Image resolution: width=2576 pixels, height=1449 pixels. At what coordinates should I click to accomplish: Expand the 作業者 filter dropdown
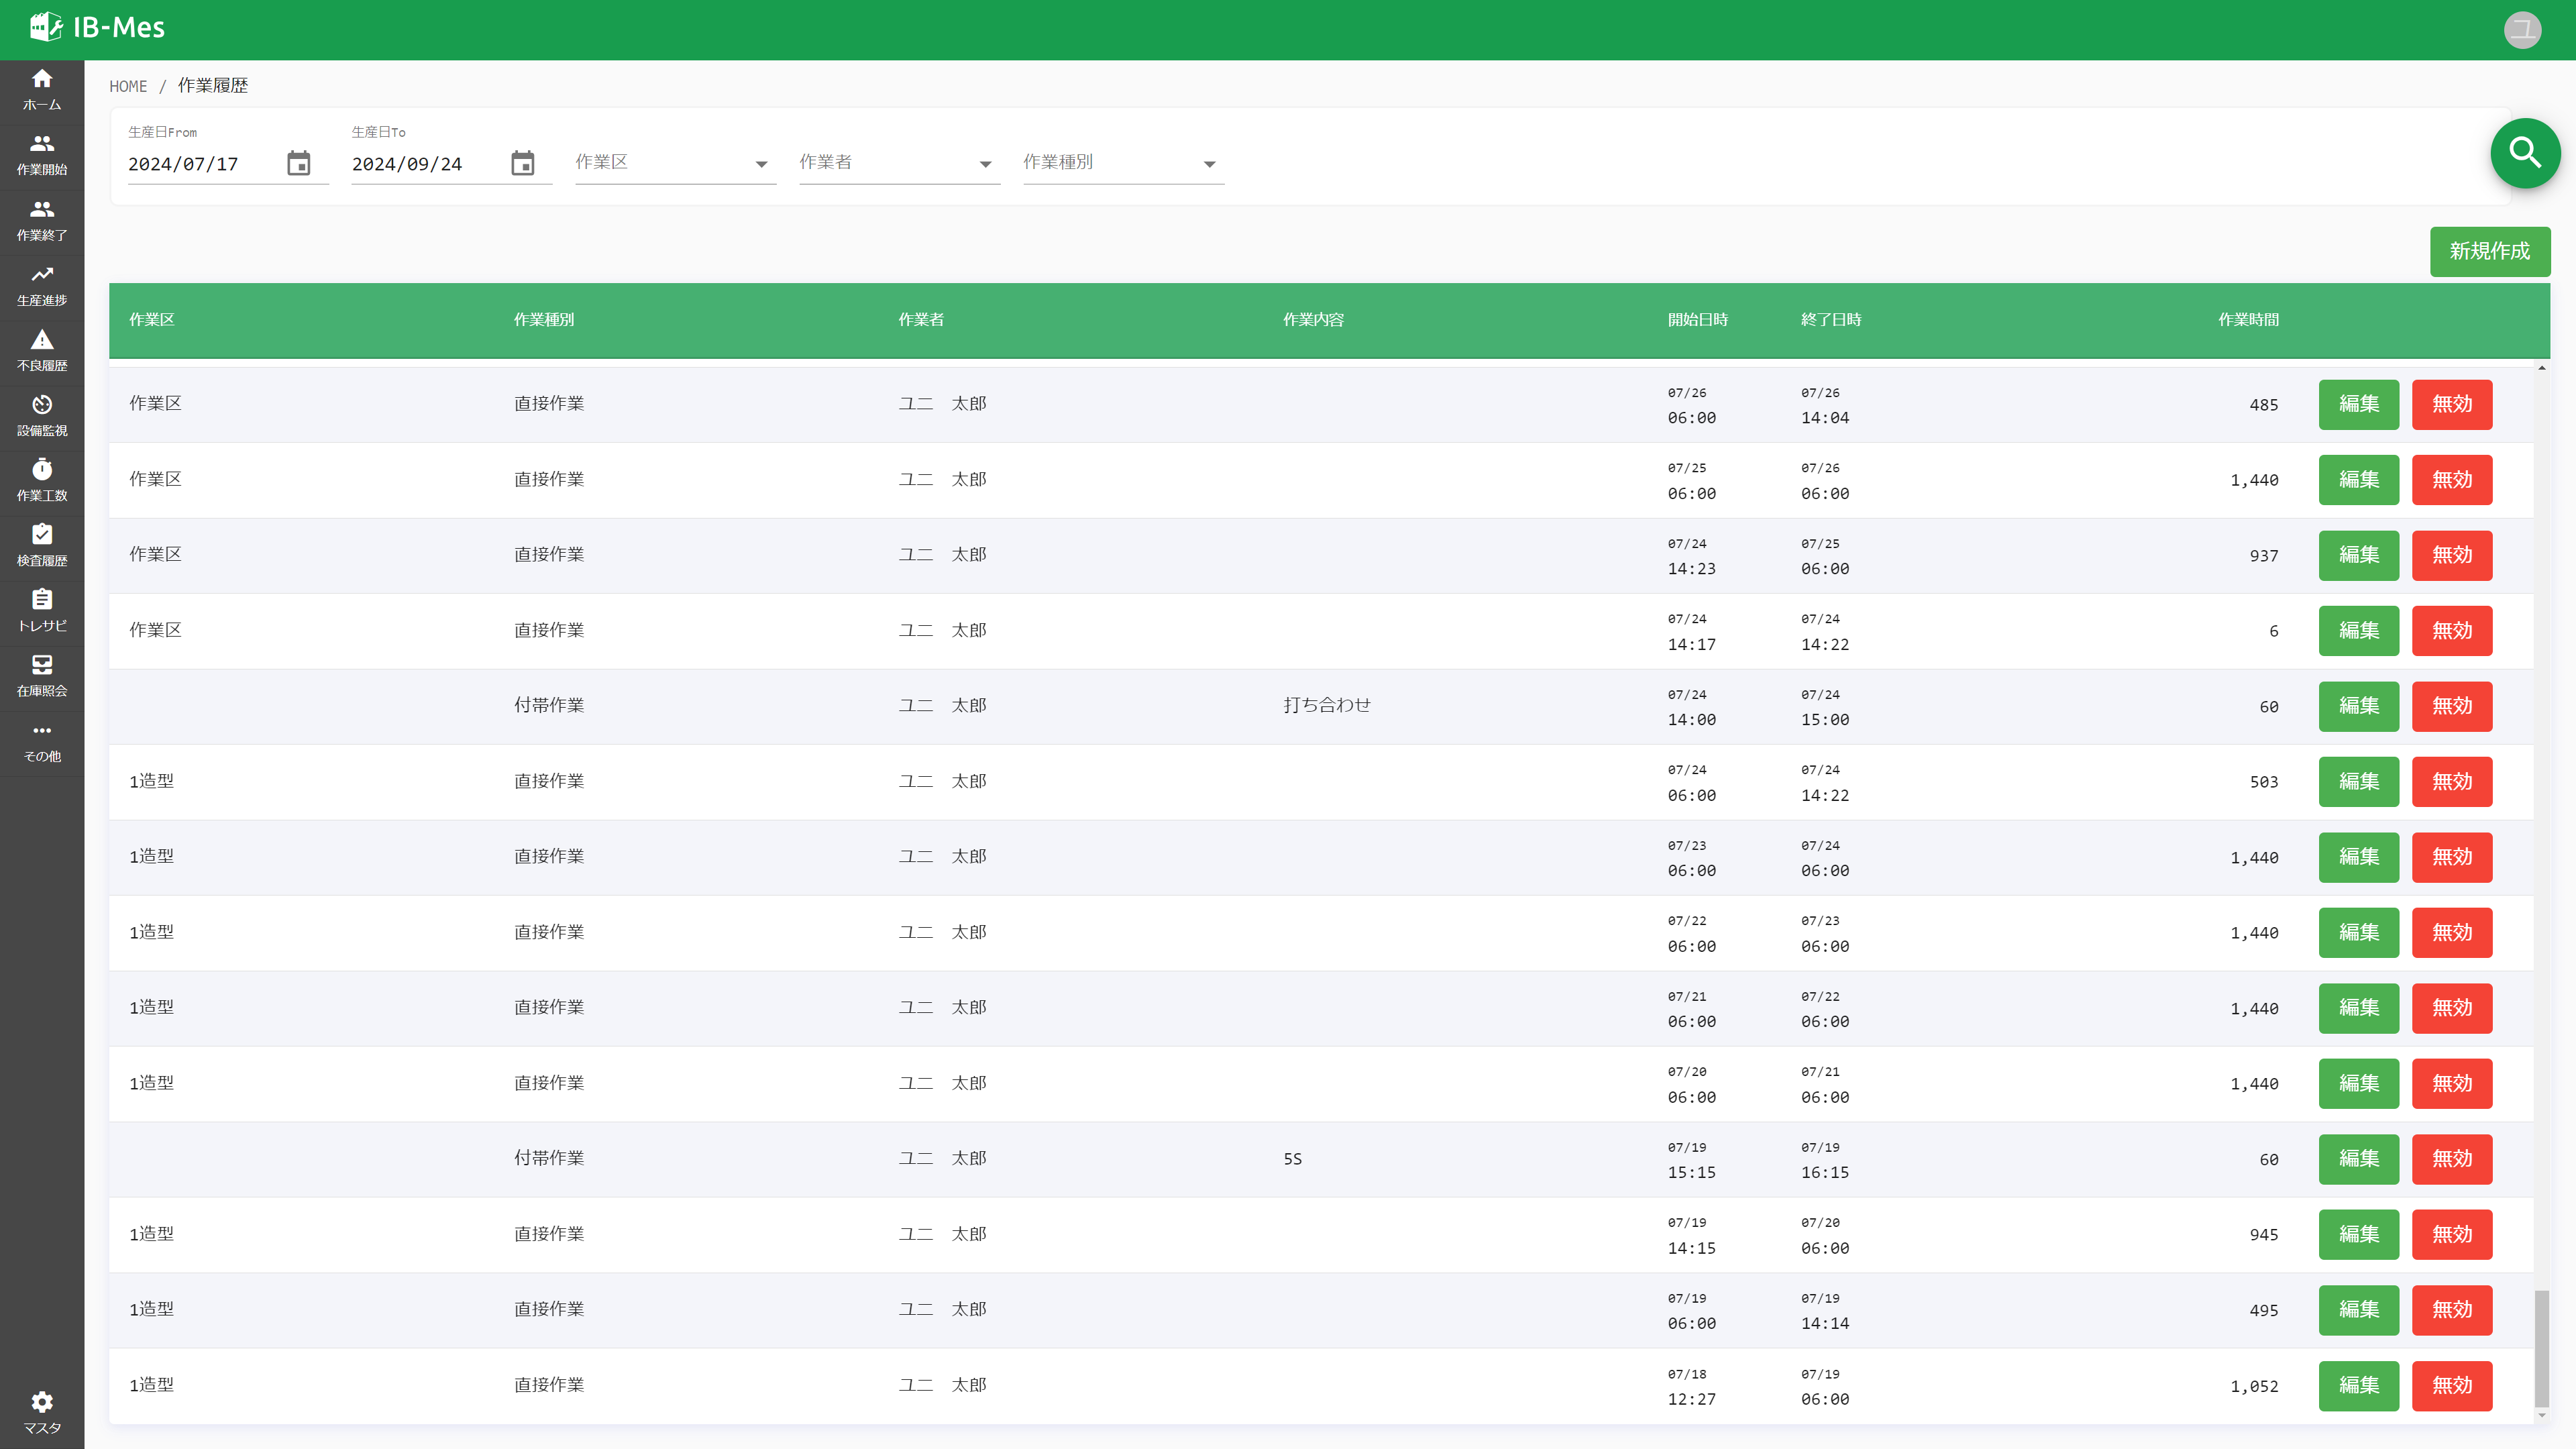(x=900, y=163)
